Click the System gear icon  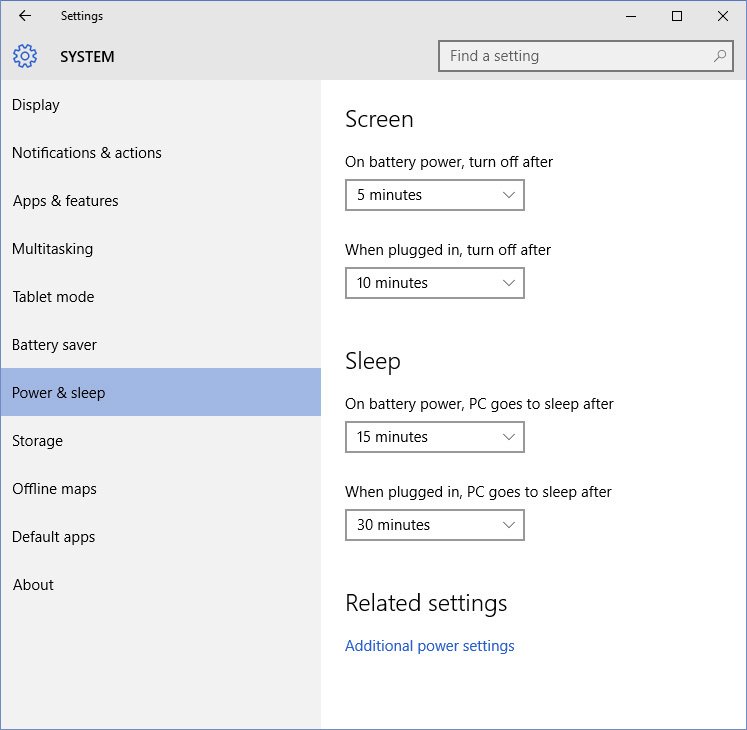pyautogui.click(x=25, y=57)
